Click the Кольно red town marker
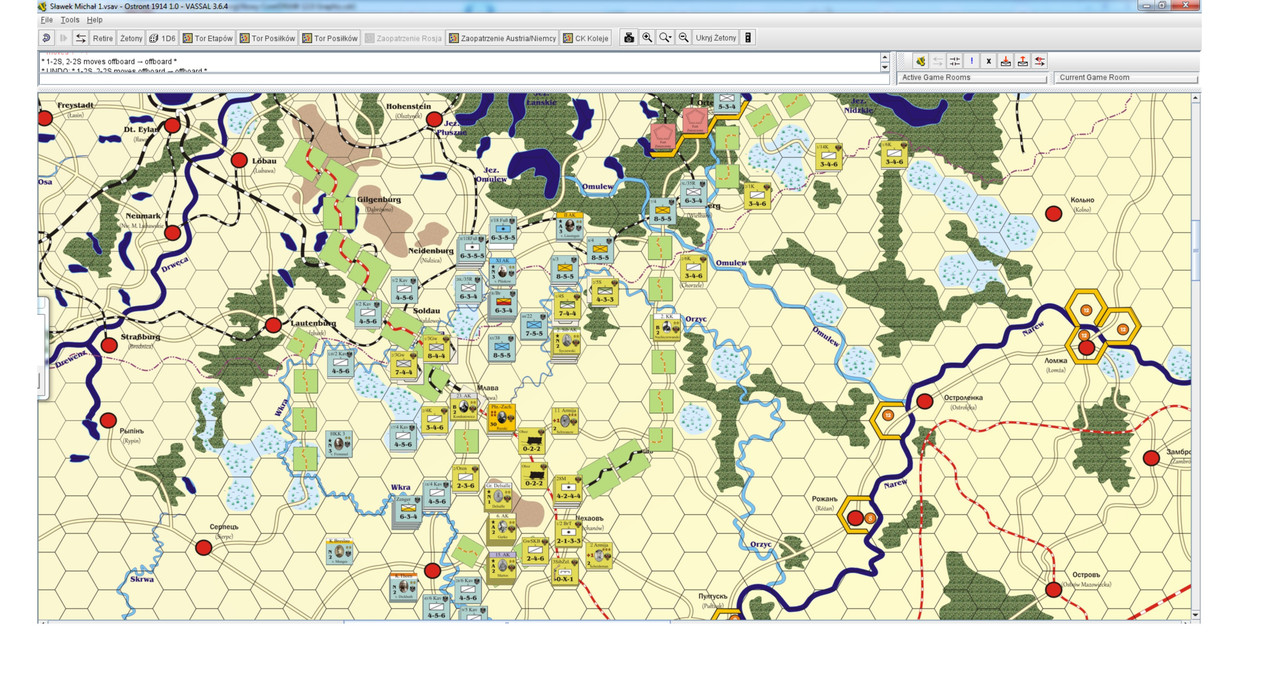The width and height of the screenshot is (1280, 693). (1053, 213)
